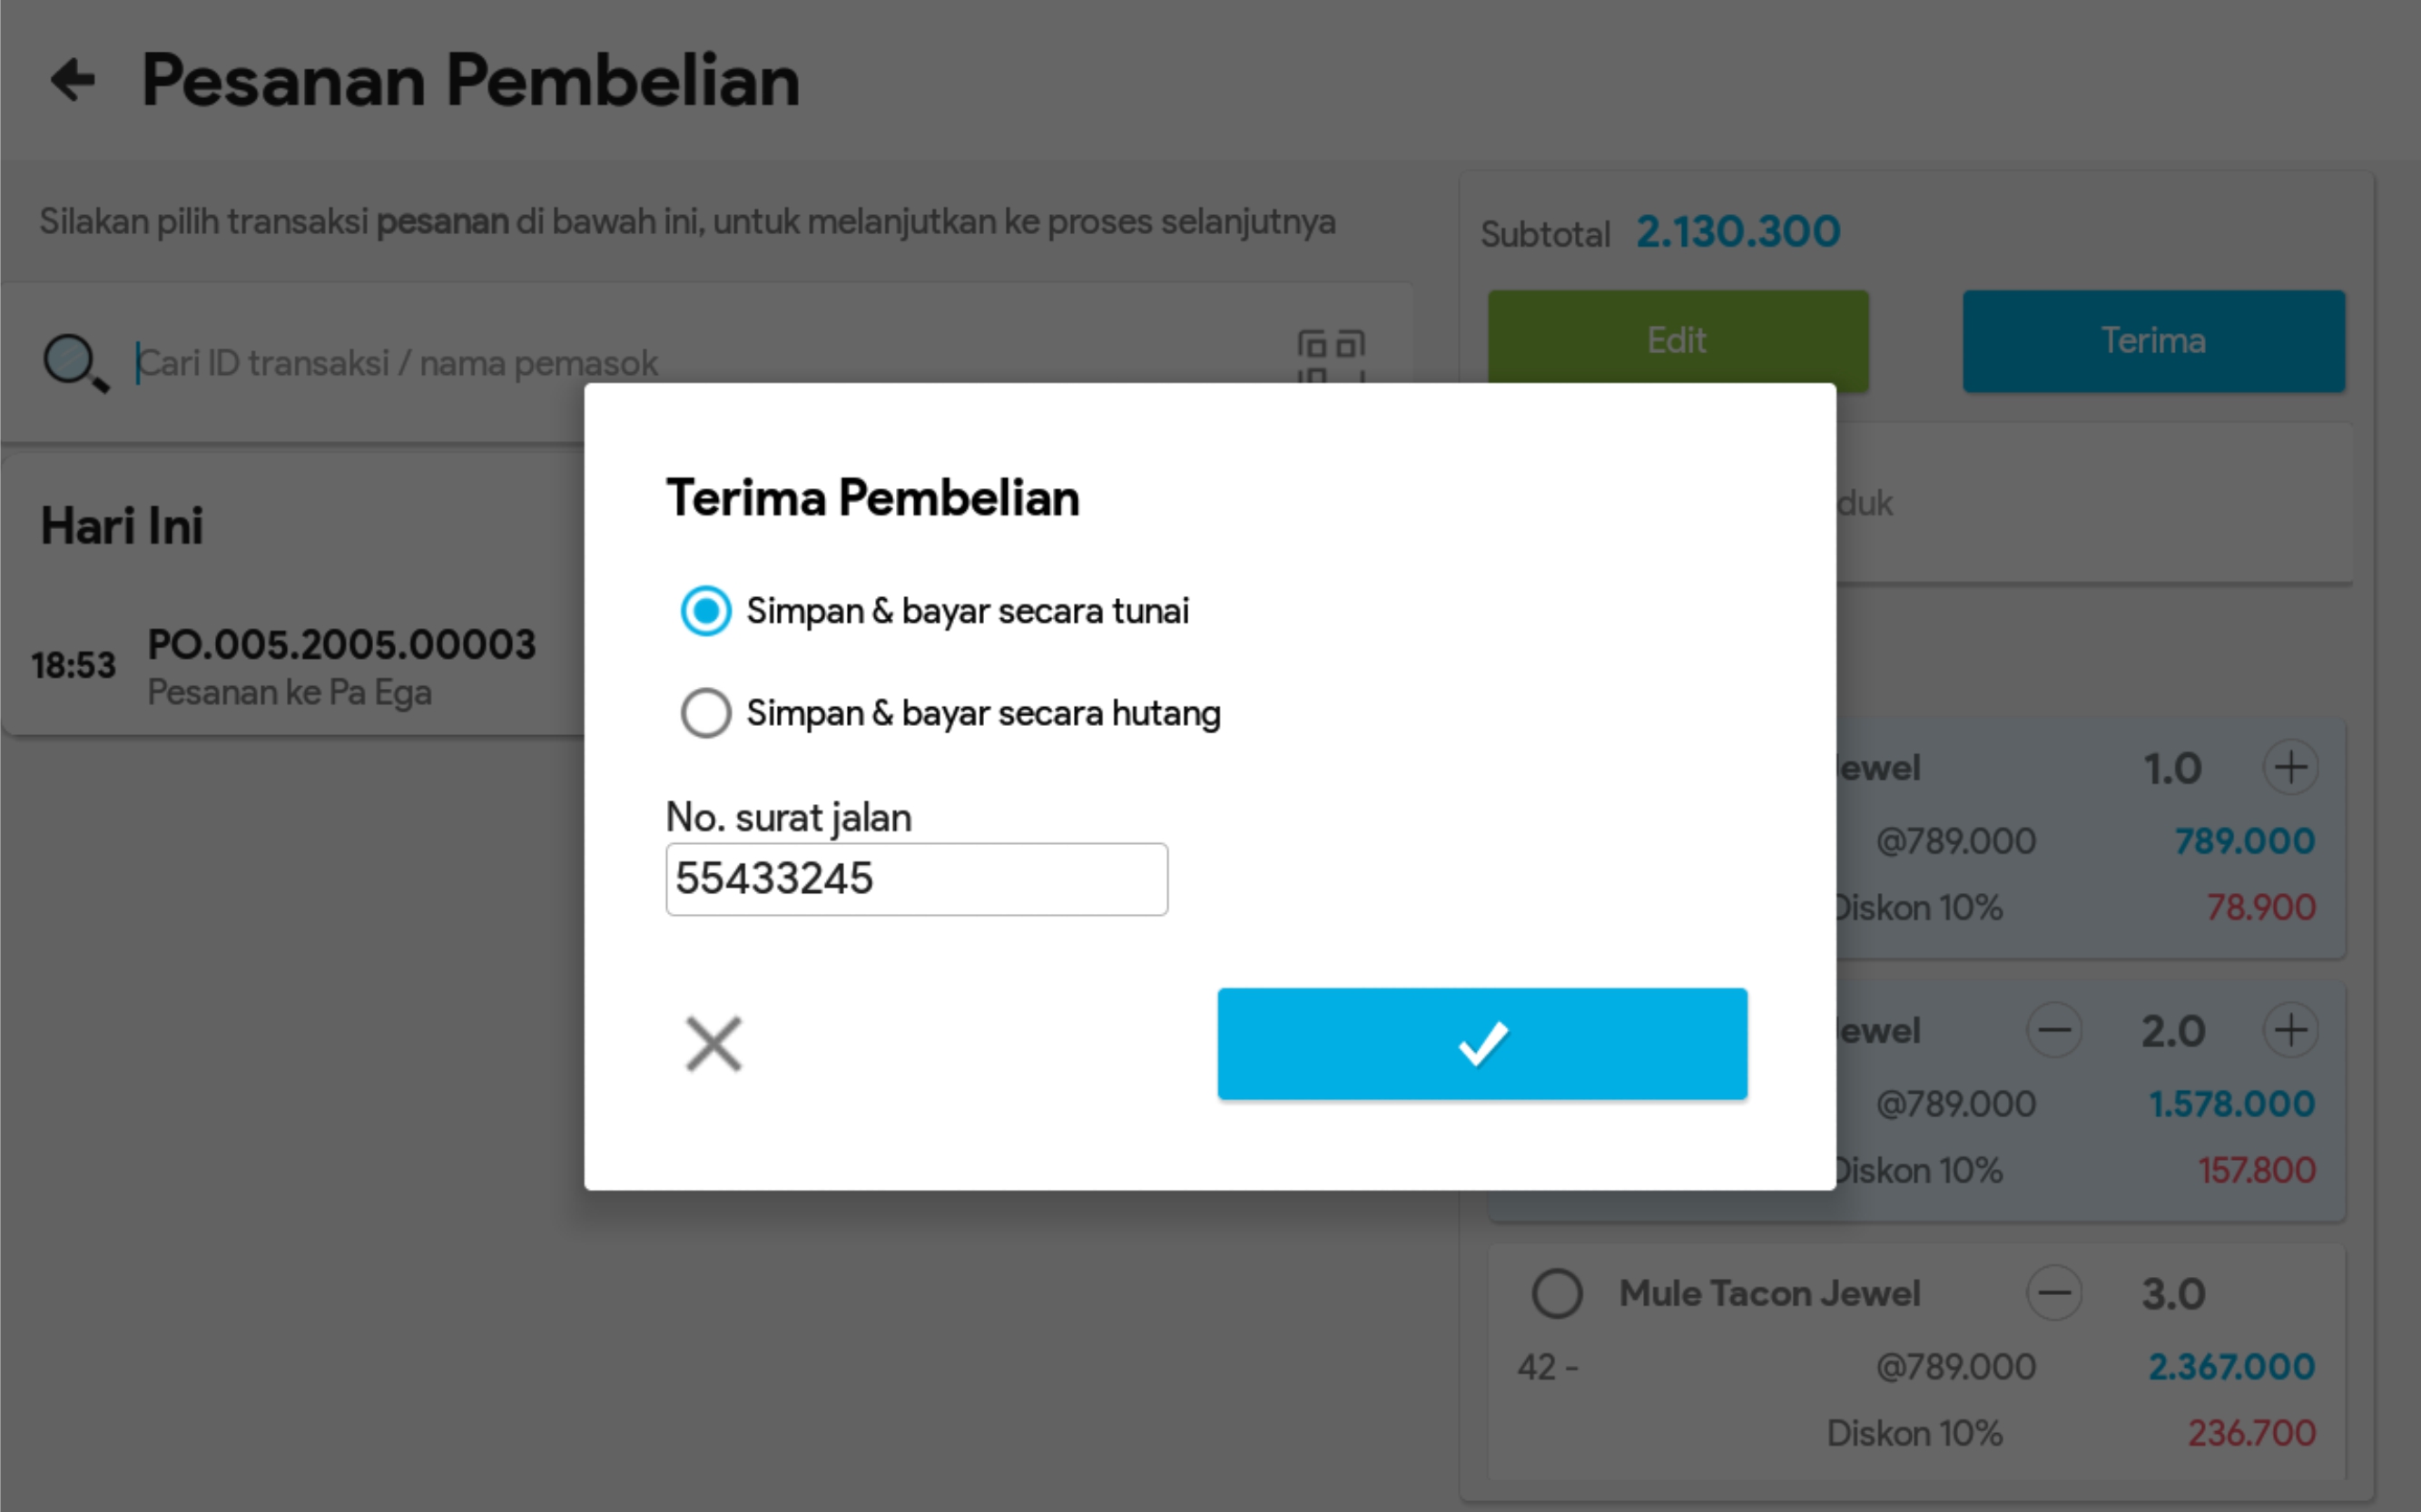Click the magnifying glass search icon

point(74,362)
